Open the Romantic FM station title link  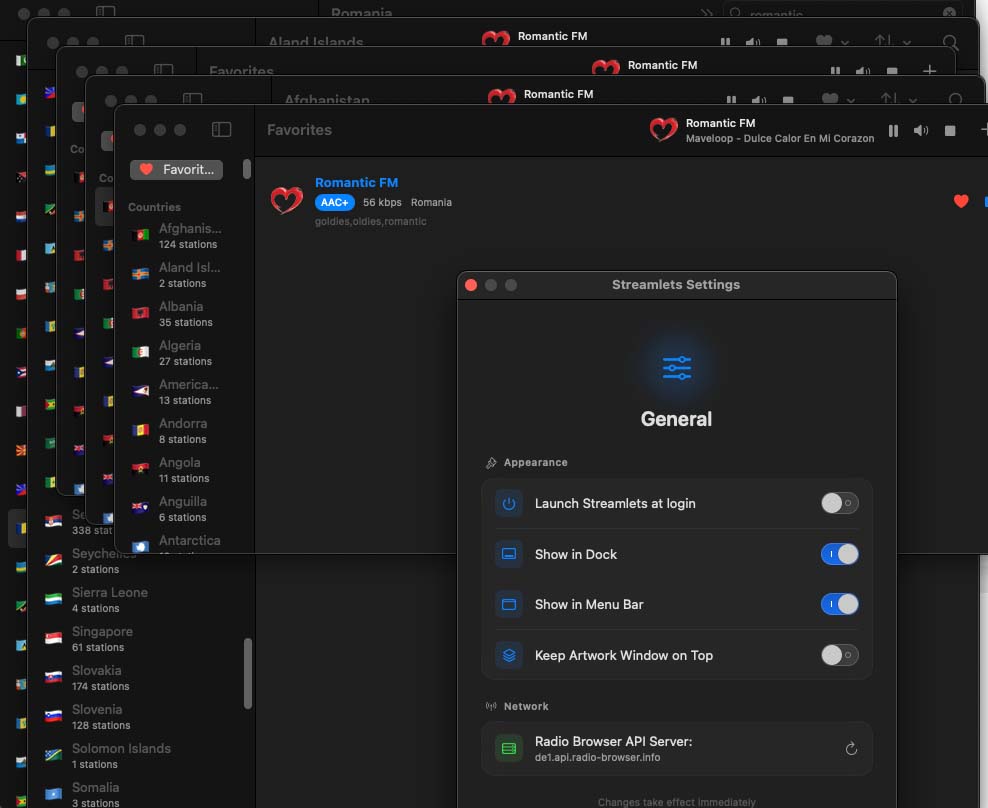pos(356,182)
